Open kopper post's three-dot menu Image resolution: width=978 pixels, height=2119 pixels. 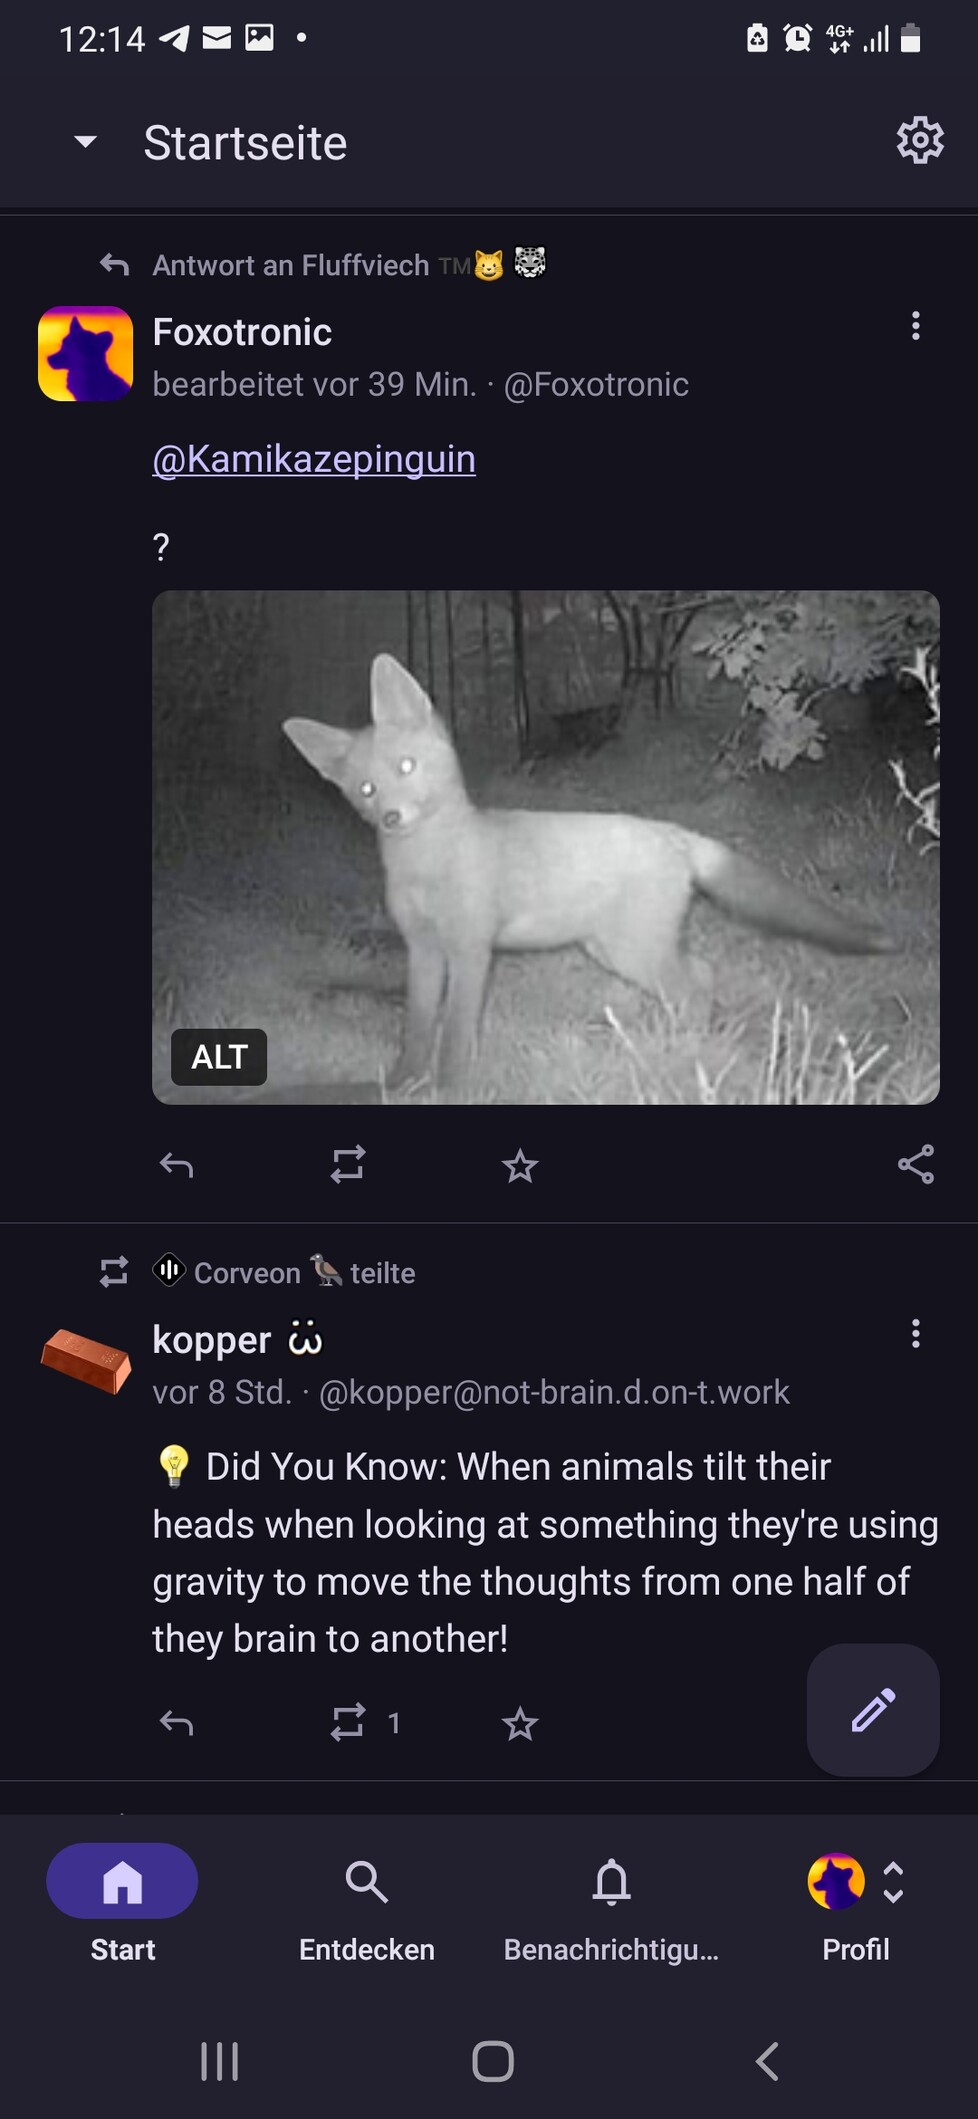pos(915,1334)
